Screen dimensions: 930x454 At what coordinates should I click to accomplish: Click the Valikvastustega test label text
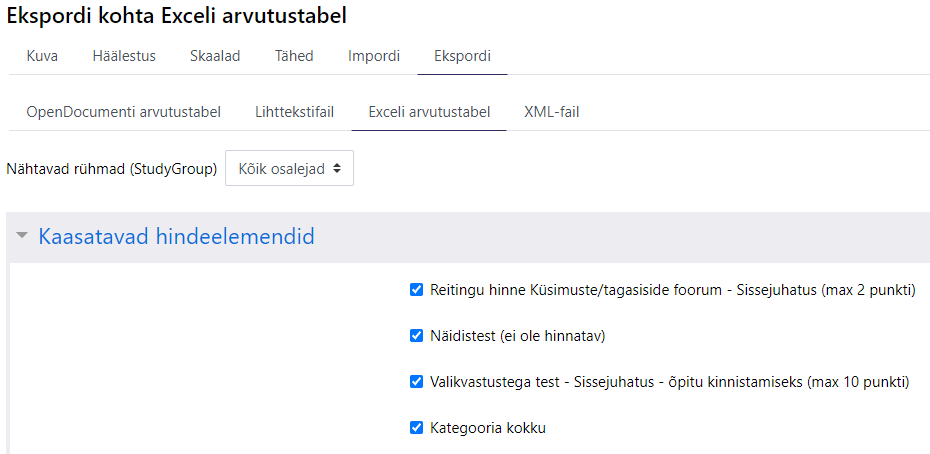pyautogui.click(x=670, y=382)
